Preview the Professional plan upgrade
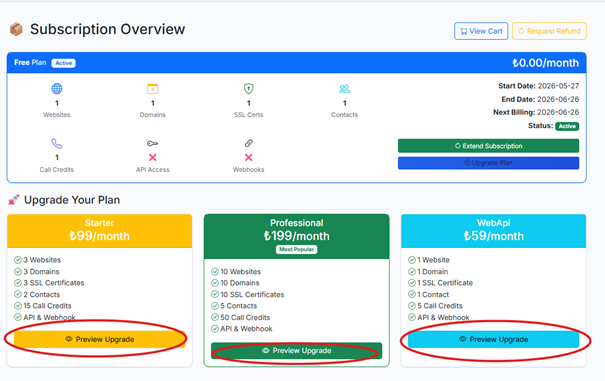Viewport: 605px width, 381px height. click(x=296, y=351)
